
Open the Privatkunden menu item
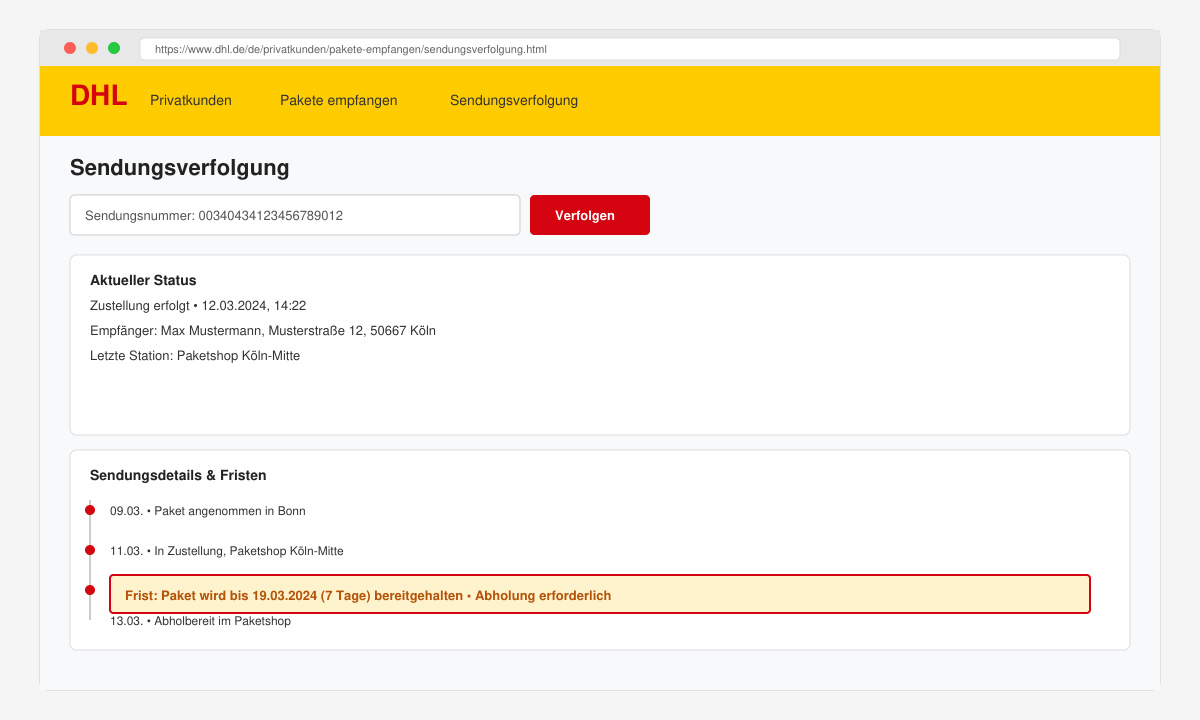[x=191, y=100]
